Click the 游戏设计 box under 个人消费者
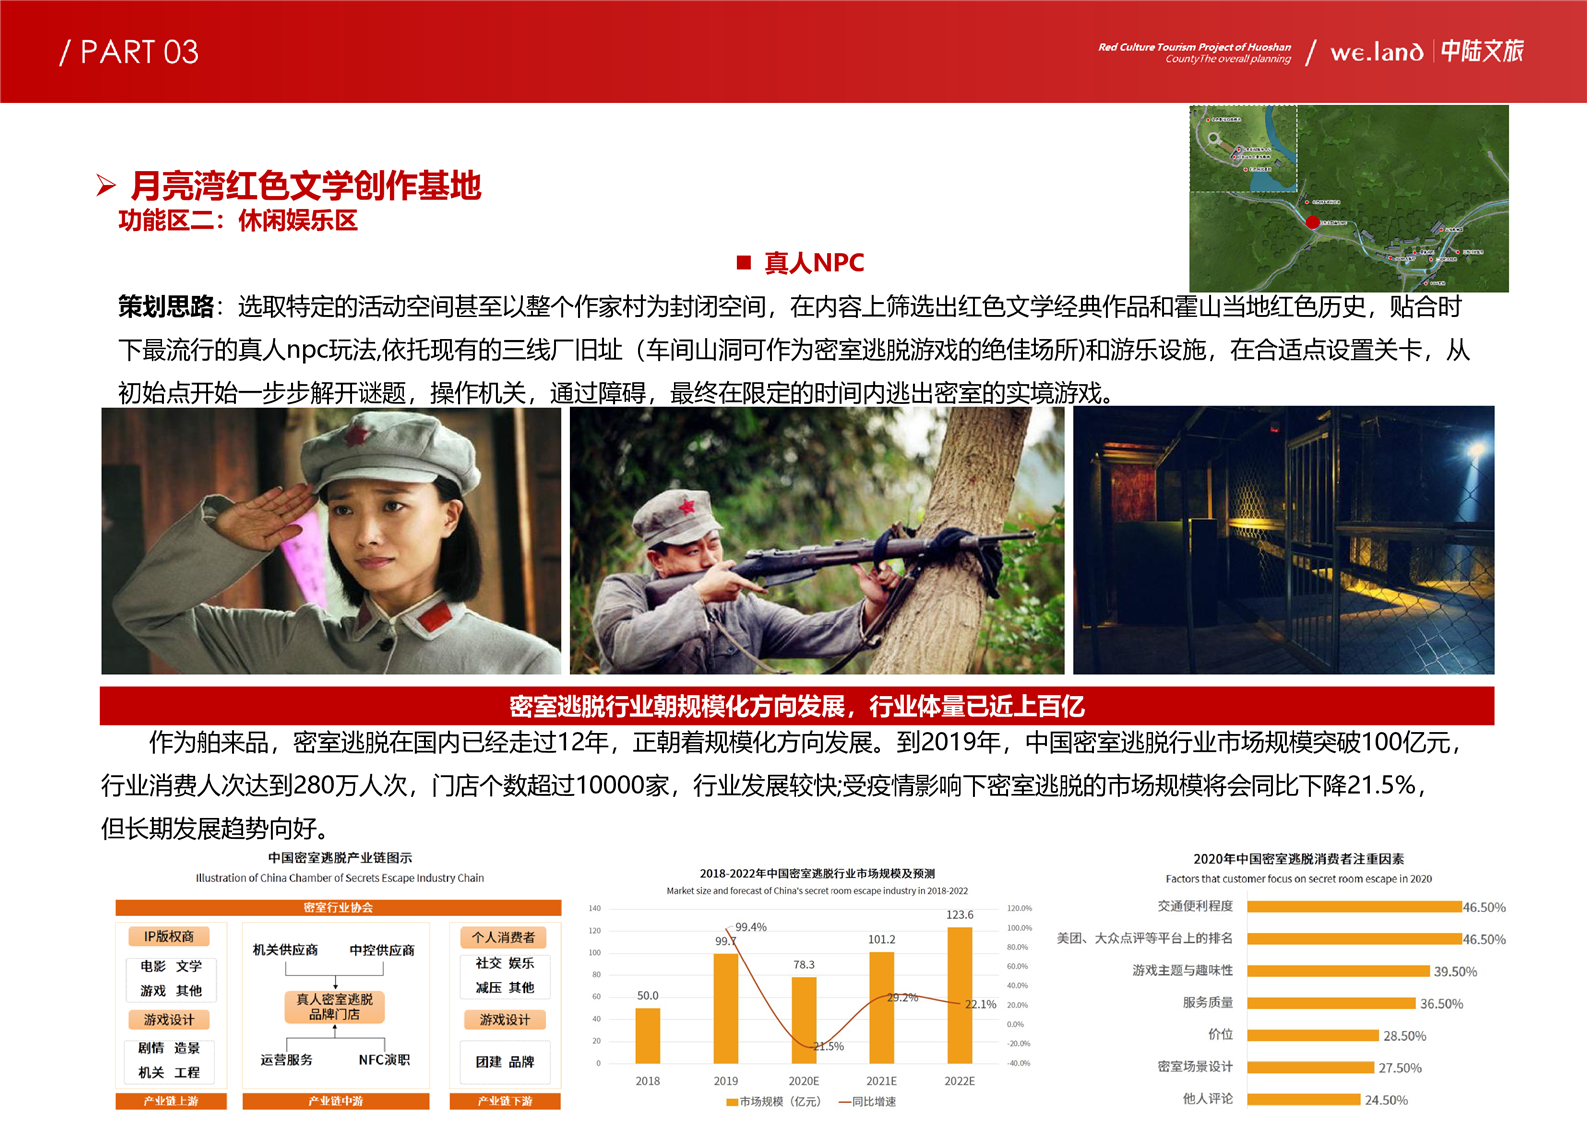The image size is (1587, 1122). 505,1020
